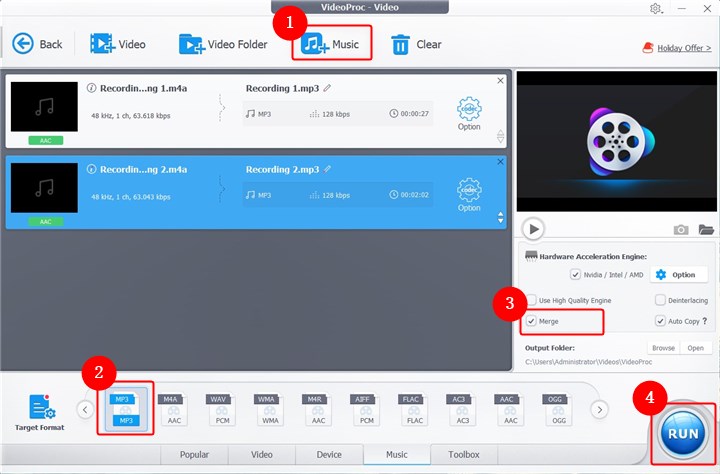Switch to the Popular tab
The height and width of the screenshot is (474, 720).
click(x=194, y=454)
